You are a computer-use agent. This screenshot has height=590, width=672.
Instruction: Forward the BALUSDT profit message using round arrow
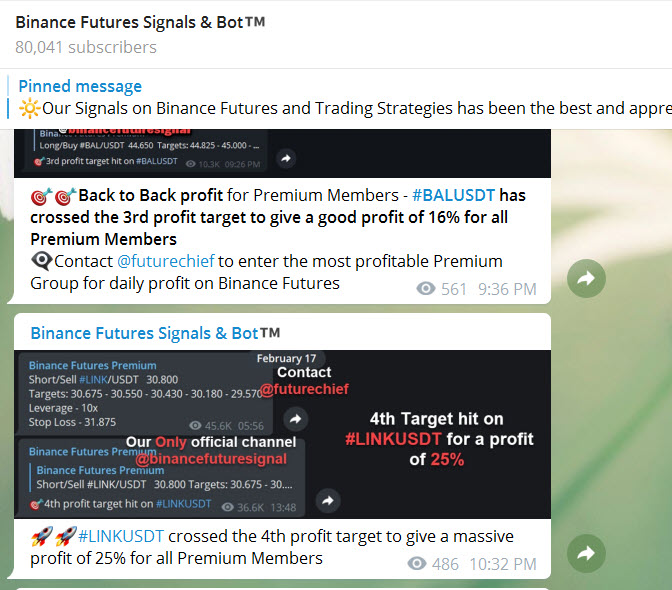pos(586,279)
